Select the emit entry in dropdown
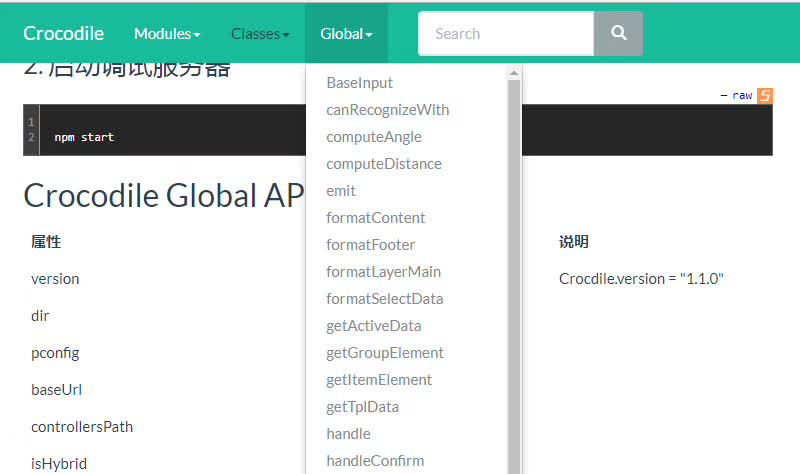This screenshot has height=474, width=800. pos(341,191)
